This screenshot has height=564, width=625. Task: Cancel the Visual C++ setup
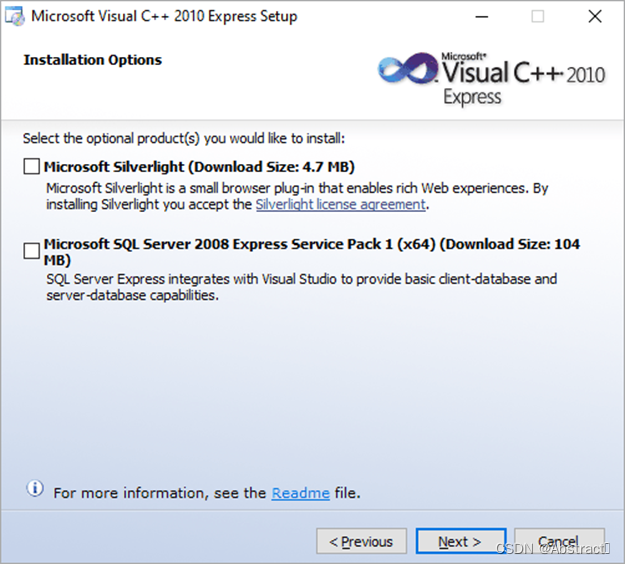(x=559, y=542)
